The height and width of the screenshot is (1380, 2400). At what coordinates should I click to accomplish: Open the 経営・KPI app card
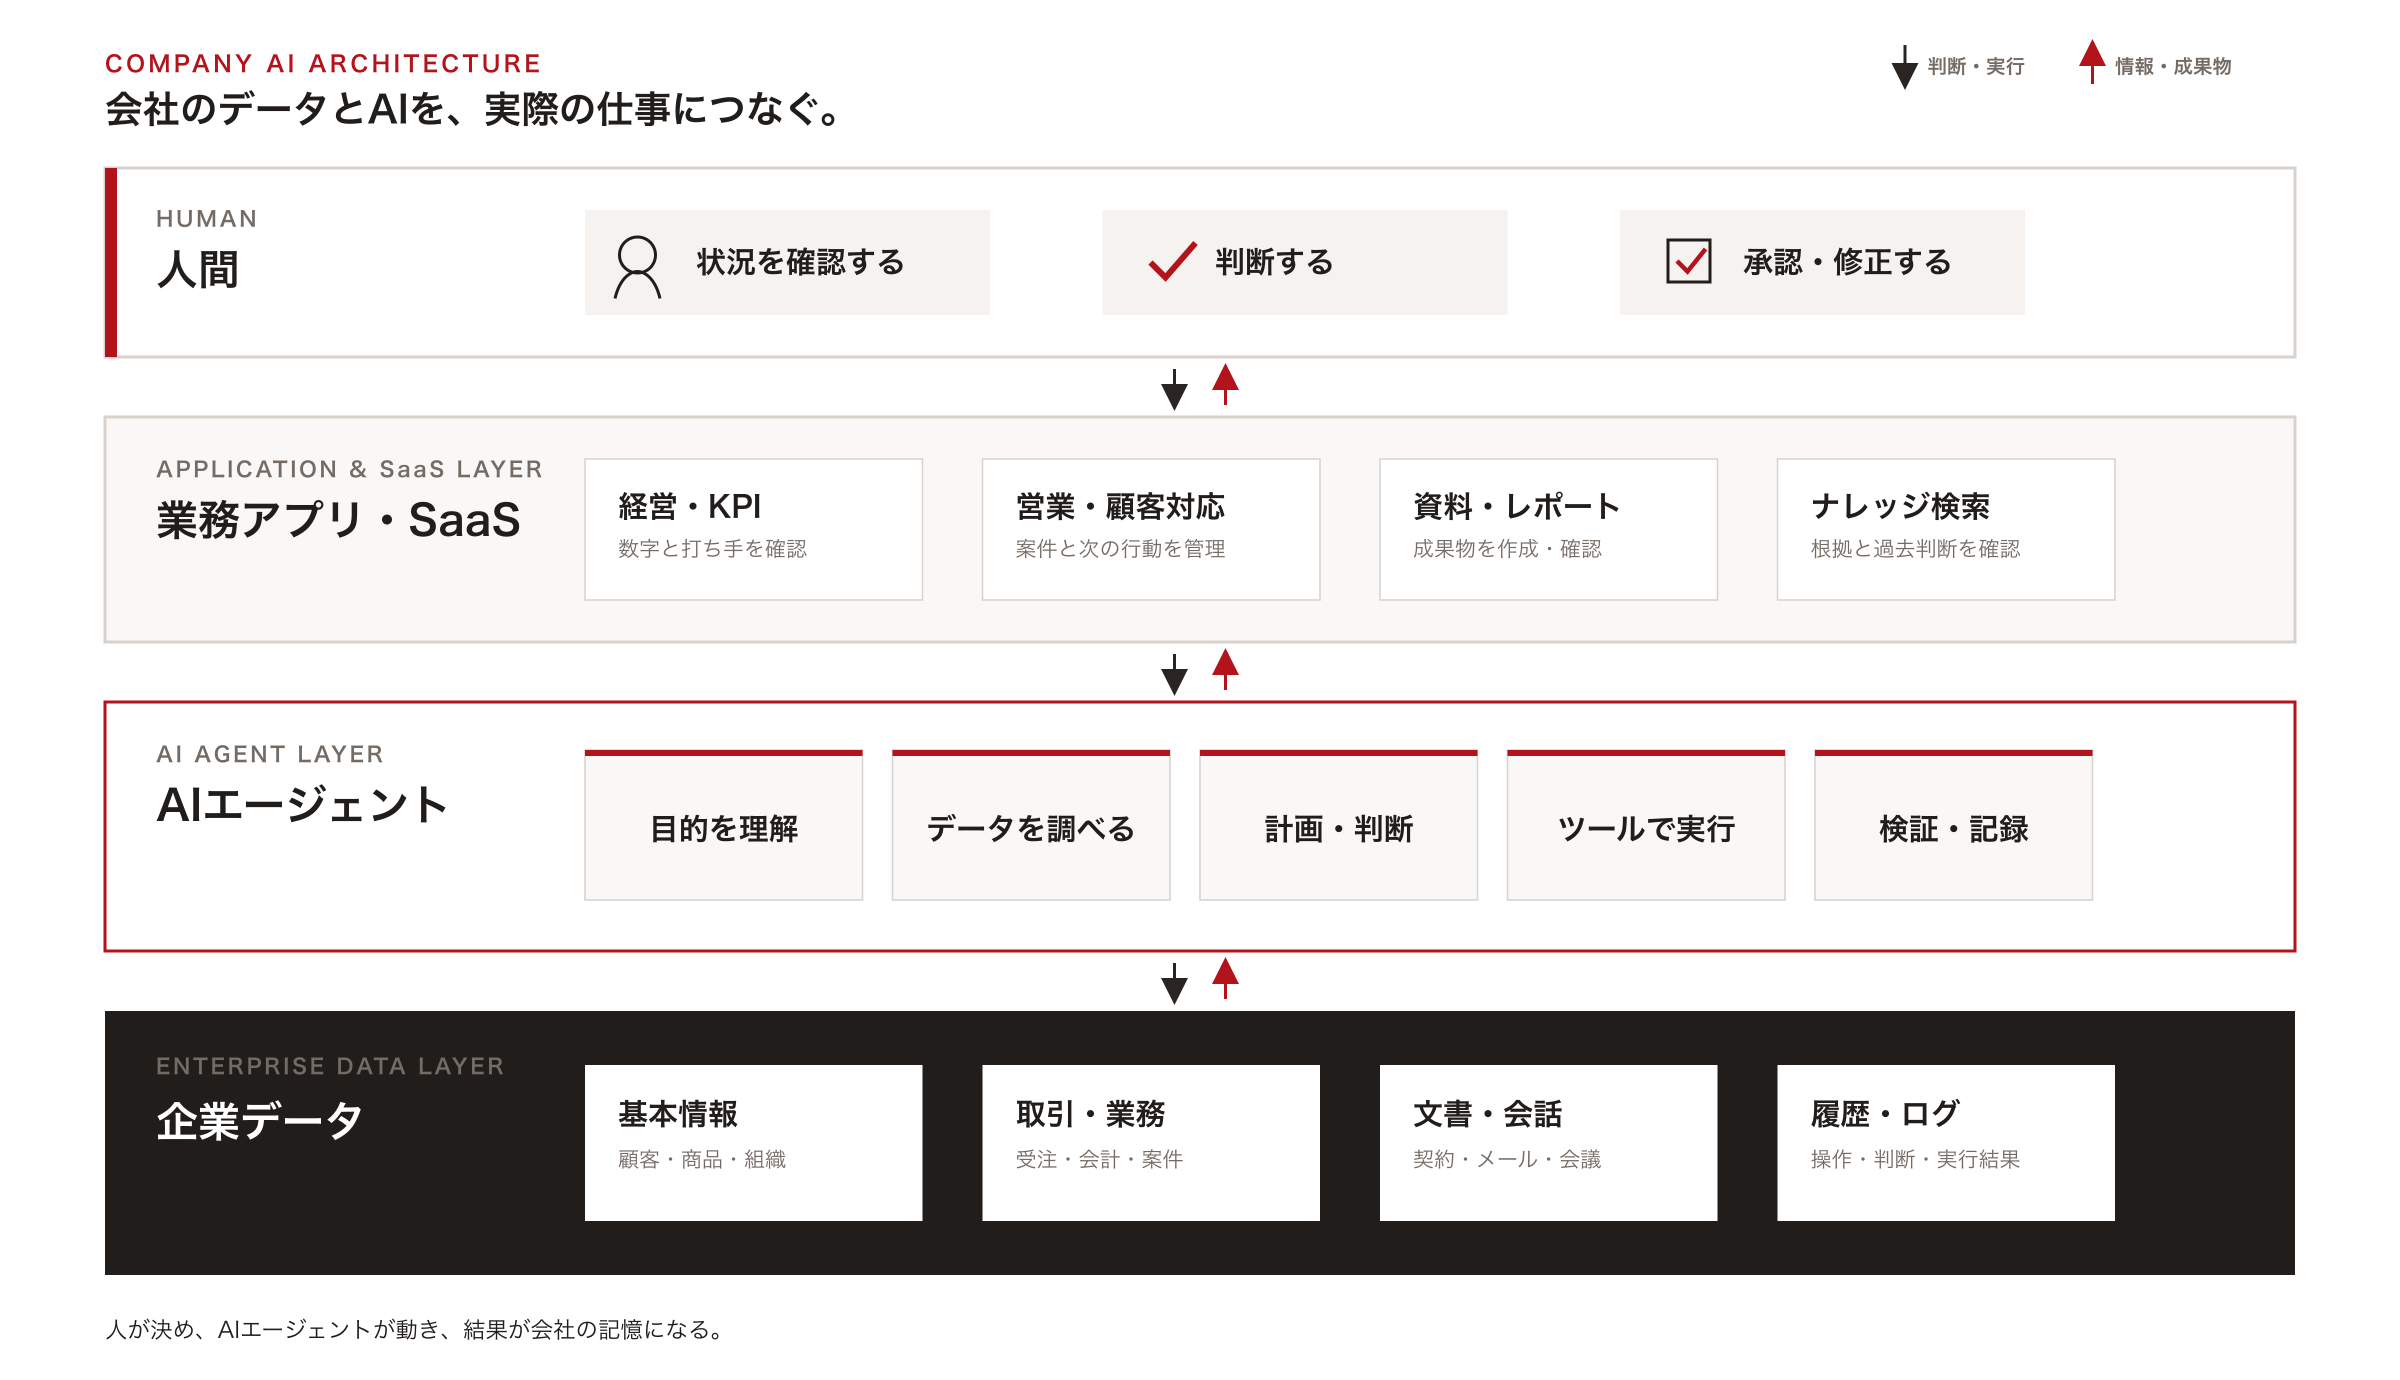(x=753, y=529)
